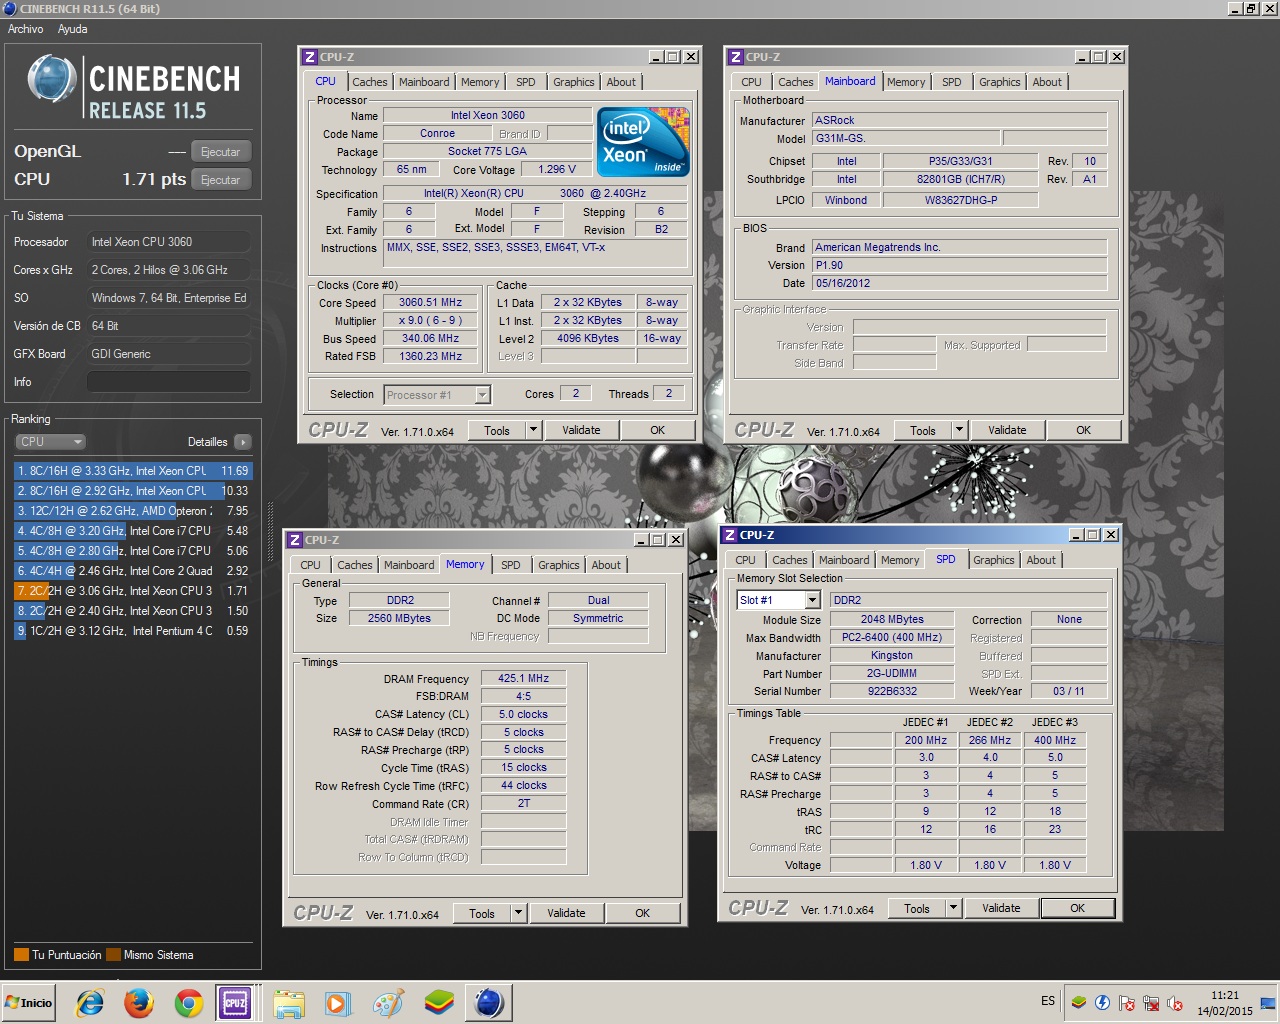
Task: Switch to Caches tab in CPU window
Action: (369, 82)
